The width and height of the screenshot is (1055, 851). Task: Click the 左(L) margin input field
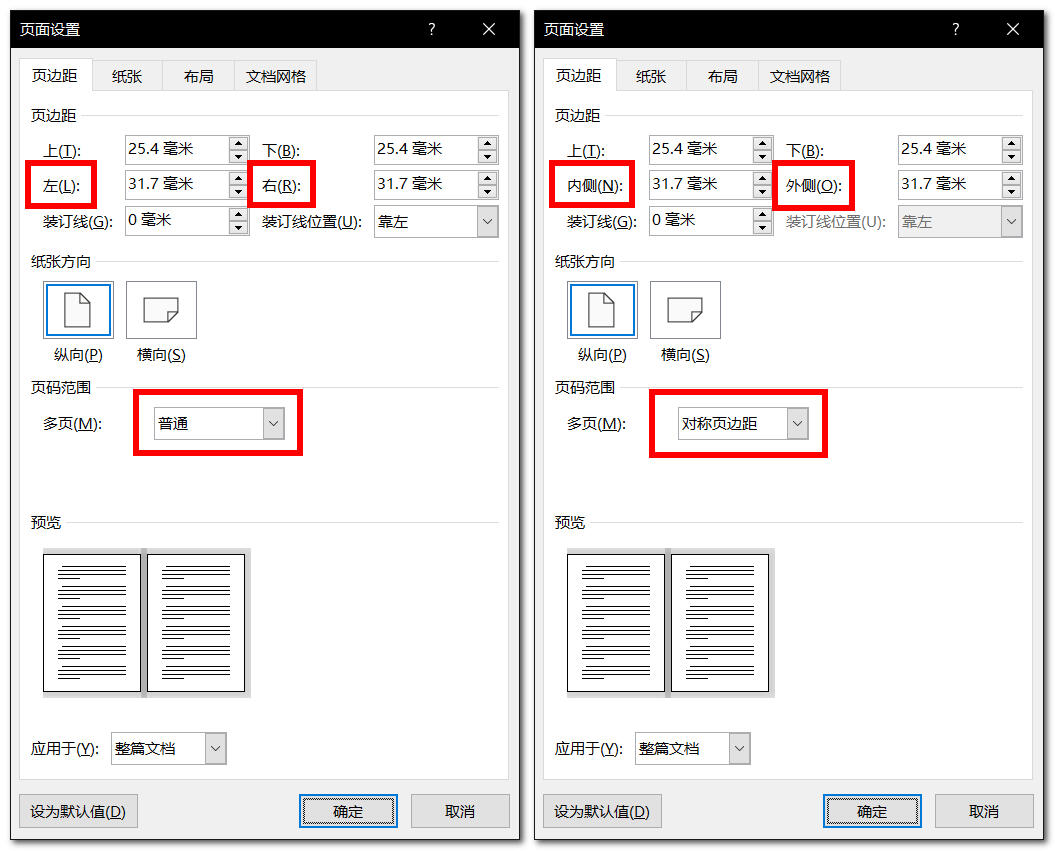176,184
